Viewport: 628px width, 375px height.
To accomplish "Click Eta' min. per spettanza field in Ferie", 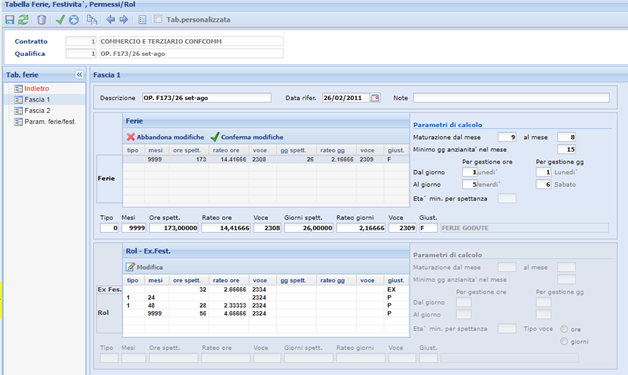I will 507,199.
